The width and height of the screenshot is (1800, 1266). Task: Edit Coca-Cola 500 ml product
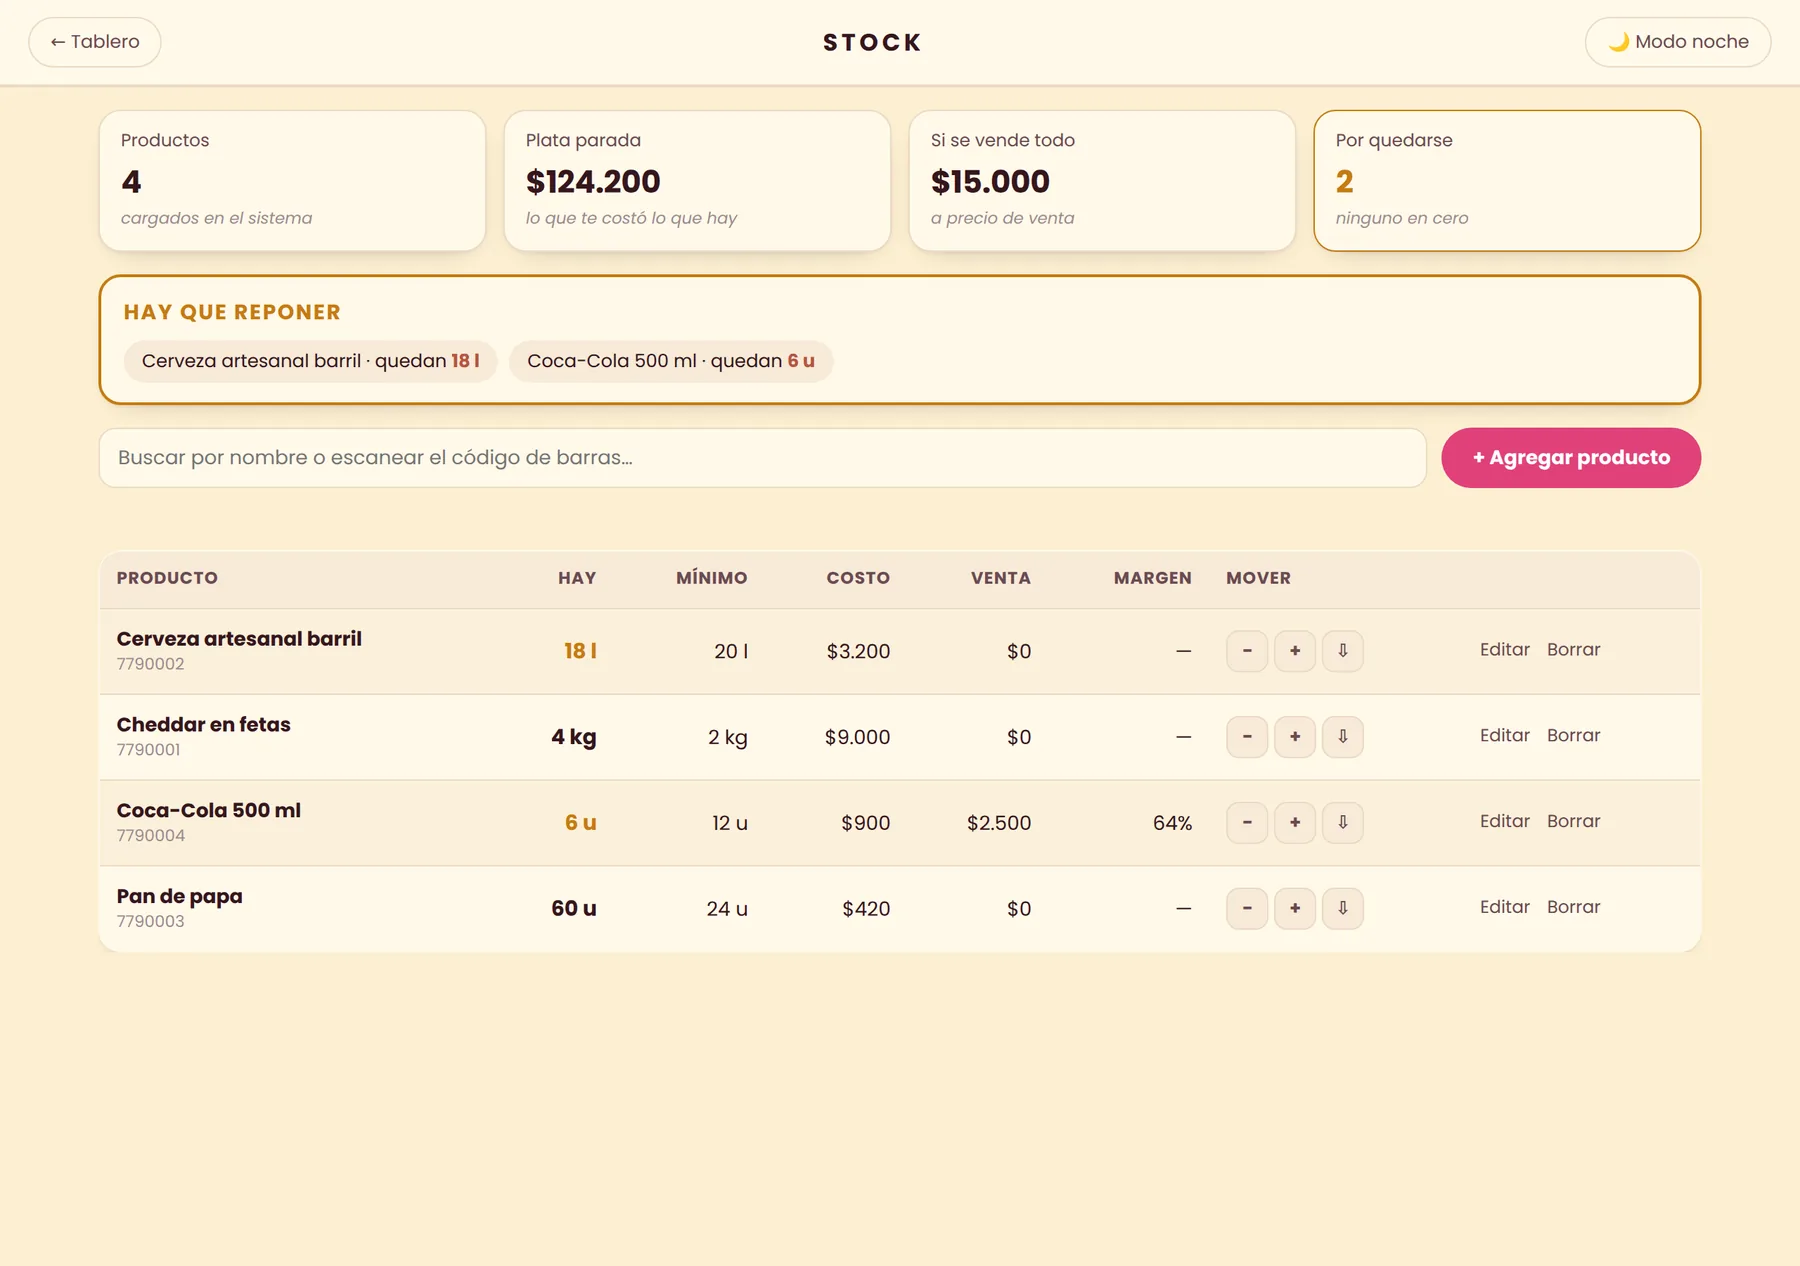1505,821
